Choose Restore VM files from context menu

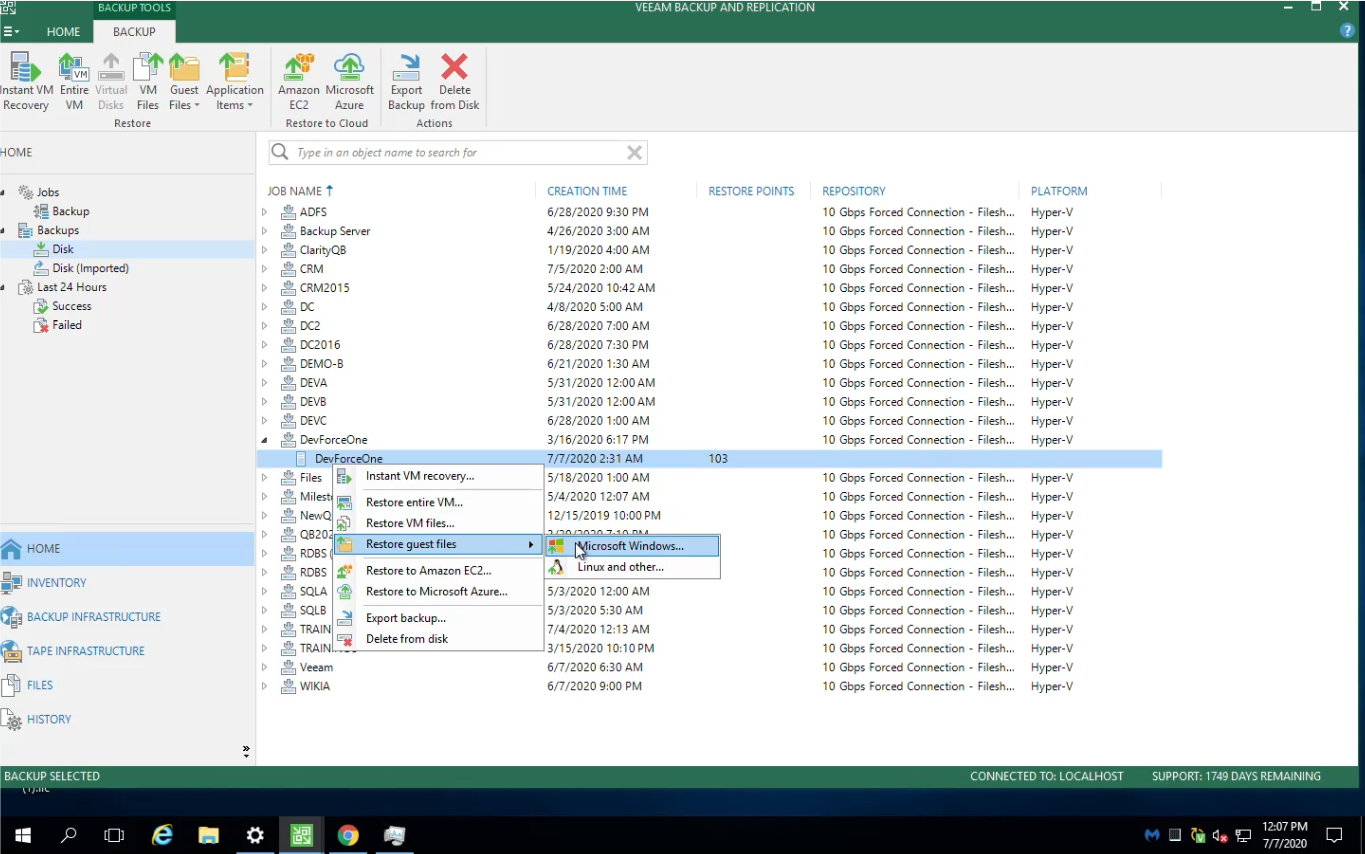pos(438,523)
